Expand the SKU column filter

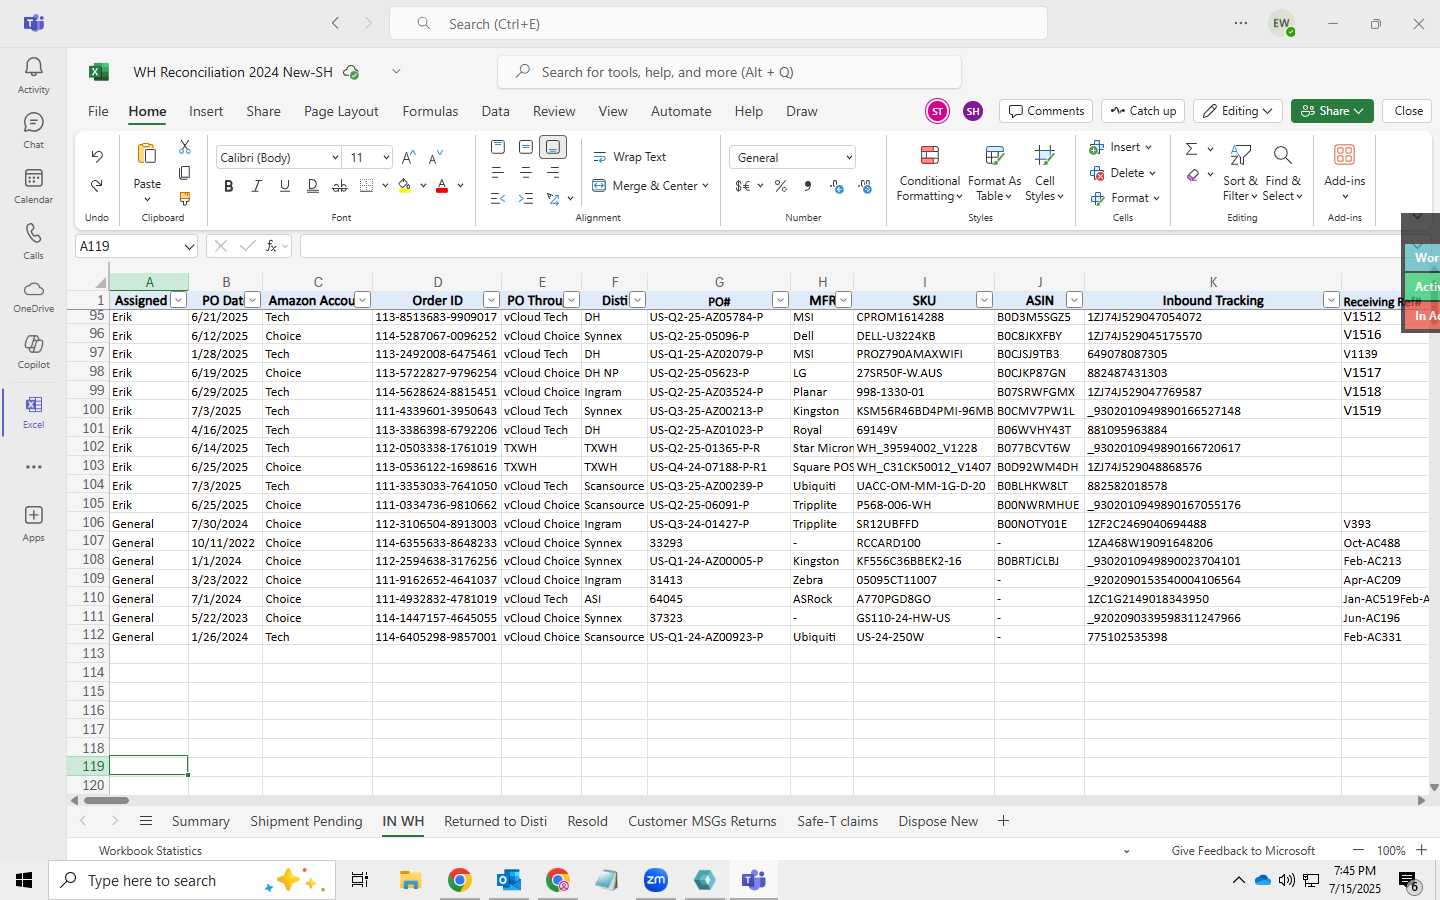[984, 300]
